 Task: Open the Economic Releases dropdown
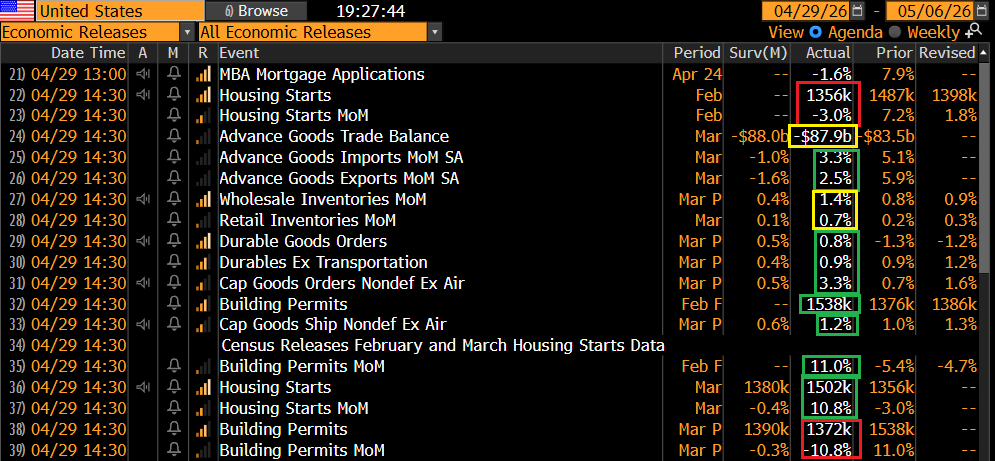(97, 32)
